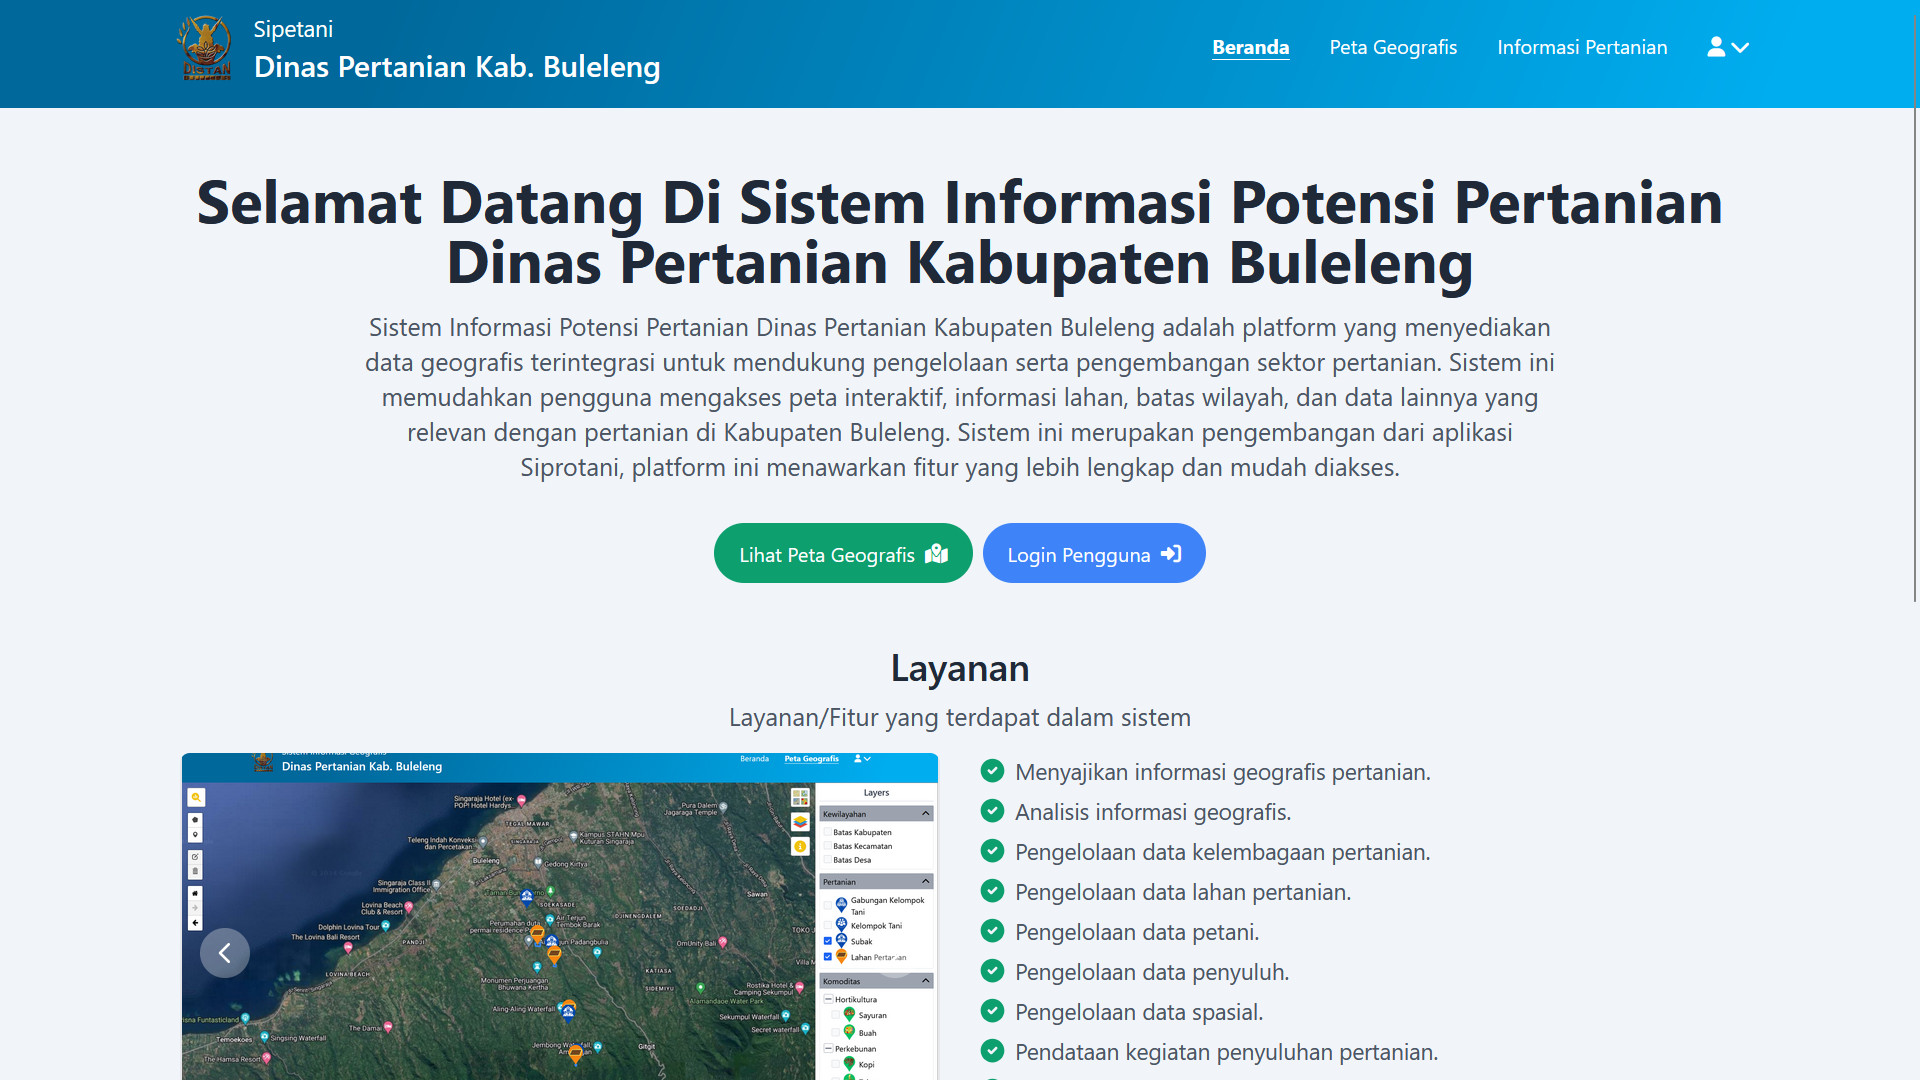Collapse the Kewilayahan layers section
The image size is (1920, 1080).
pos(926,813)
